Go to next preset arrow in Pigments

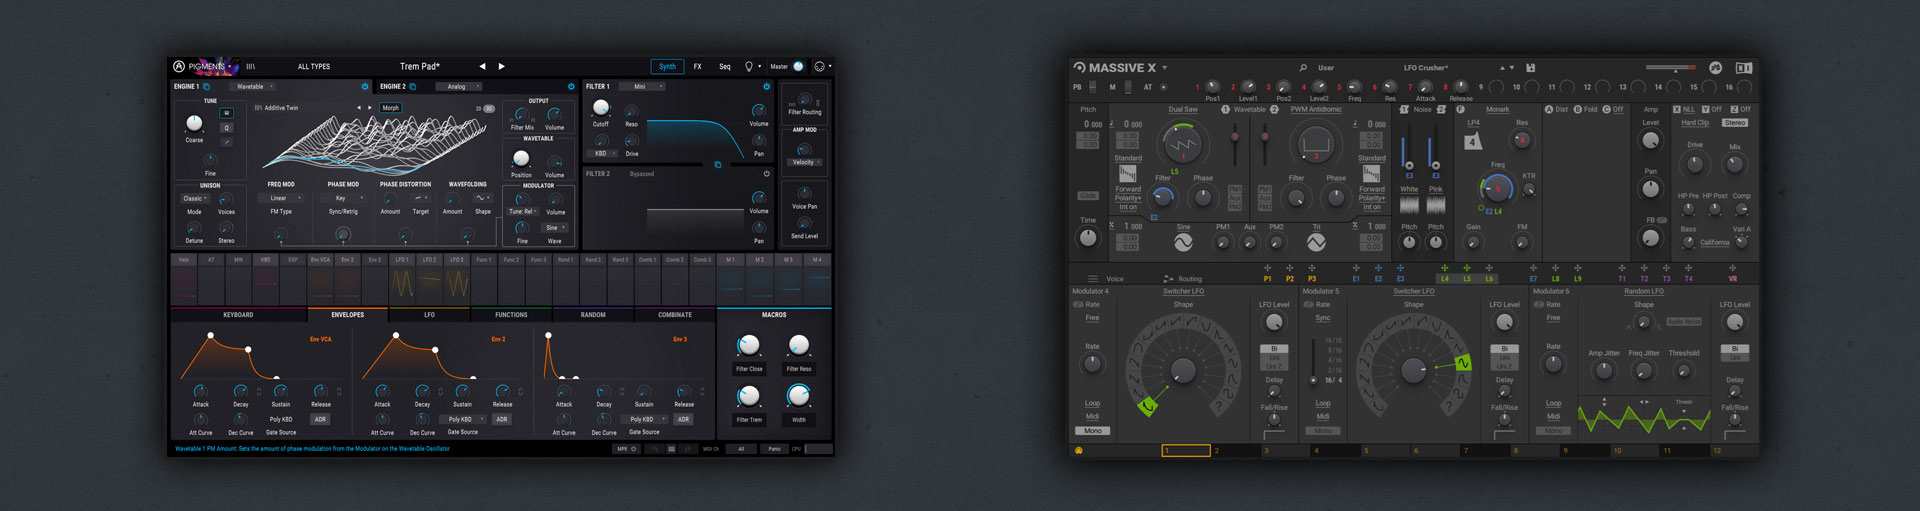(x=502, y=66)
